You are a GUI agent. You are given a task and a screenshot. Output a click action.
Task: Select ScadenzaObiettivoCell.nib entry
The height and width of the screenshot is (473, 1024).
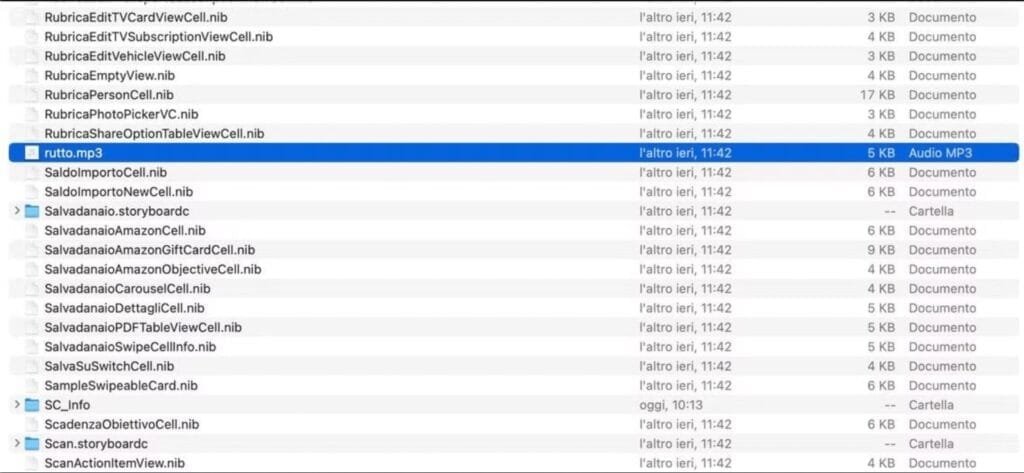coord(121,425)
